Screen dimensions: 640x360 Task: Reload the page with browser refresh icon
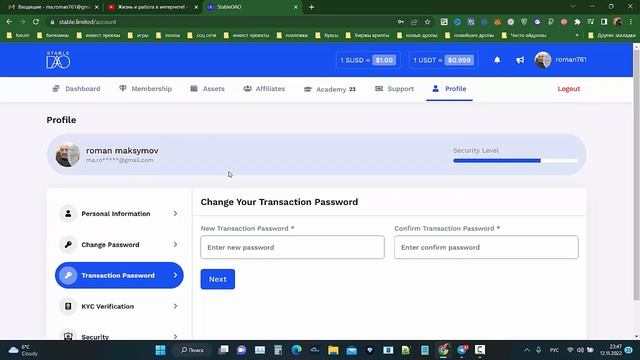coord(36,22)
